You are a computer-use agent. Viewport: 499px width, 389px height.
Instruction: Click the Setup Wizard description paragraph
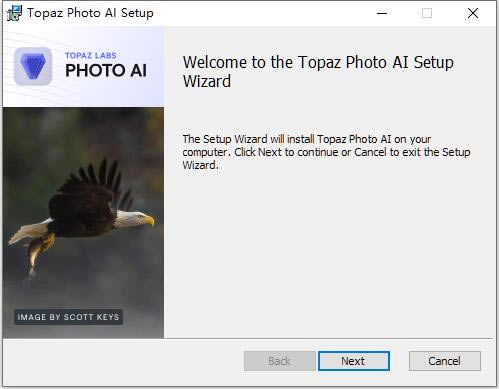click(326, 152)
